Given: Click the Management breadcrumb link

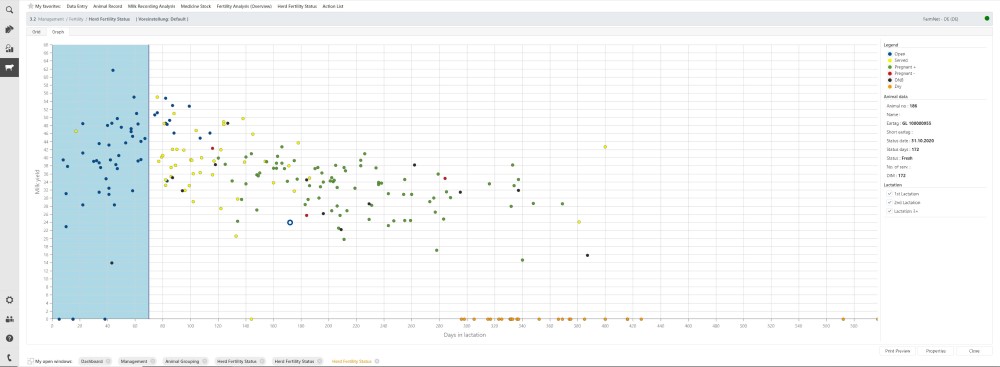Looking at the screenshot, I should [x=52, y=19].
